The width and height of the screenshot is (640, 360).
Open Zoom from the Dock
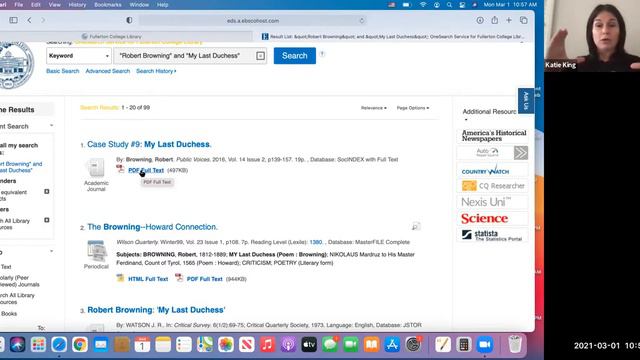[484, 344]
